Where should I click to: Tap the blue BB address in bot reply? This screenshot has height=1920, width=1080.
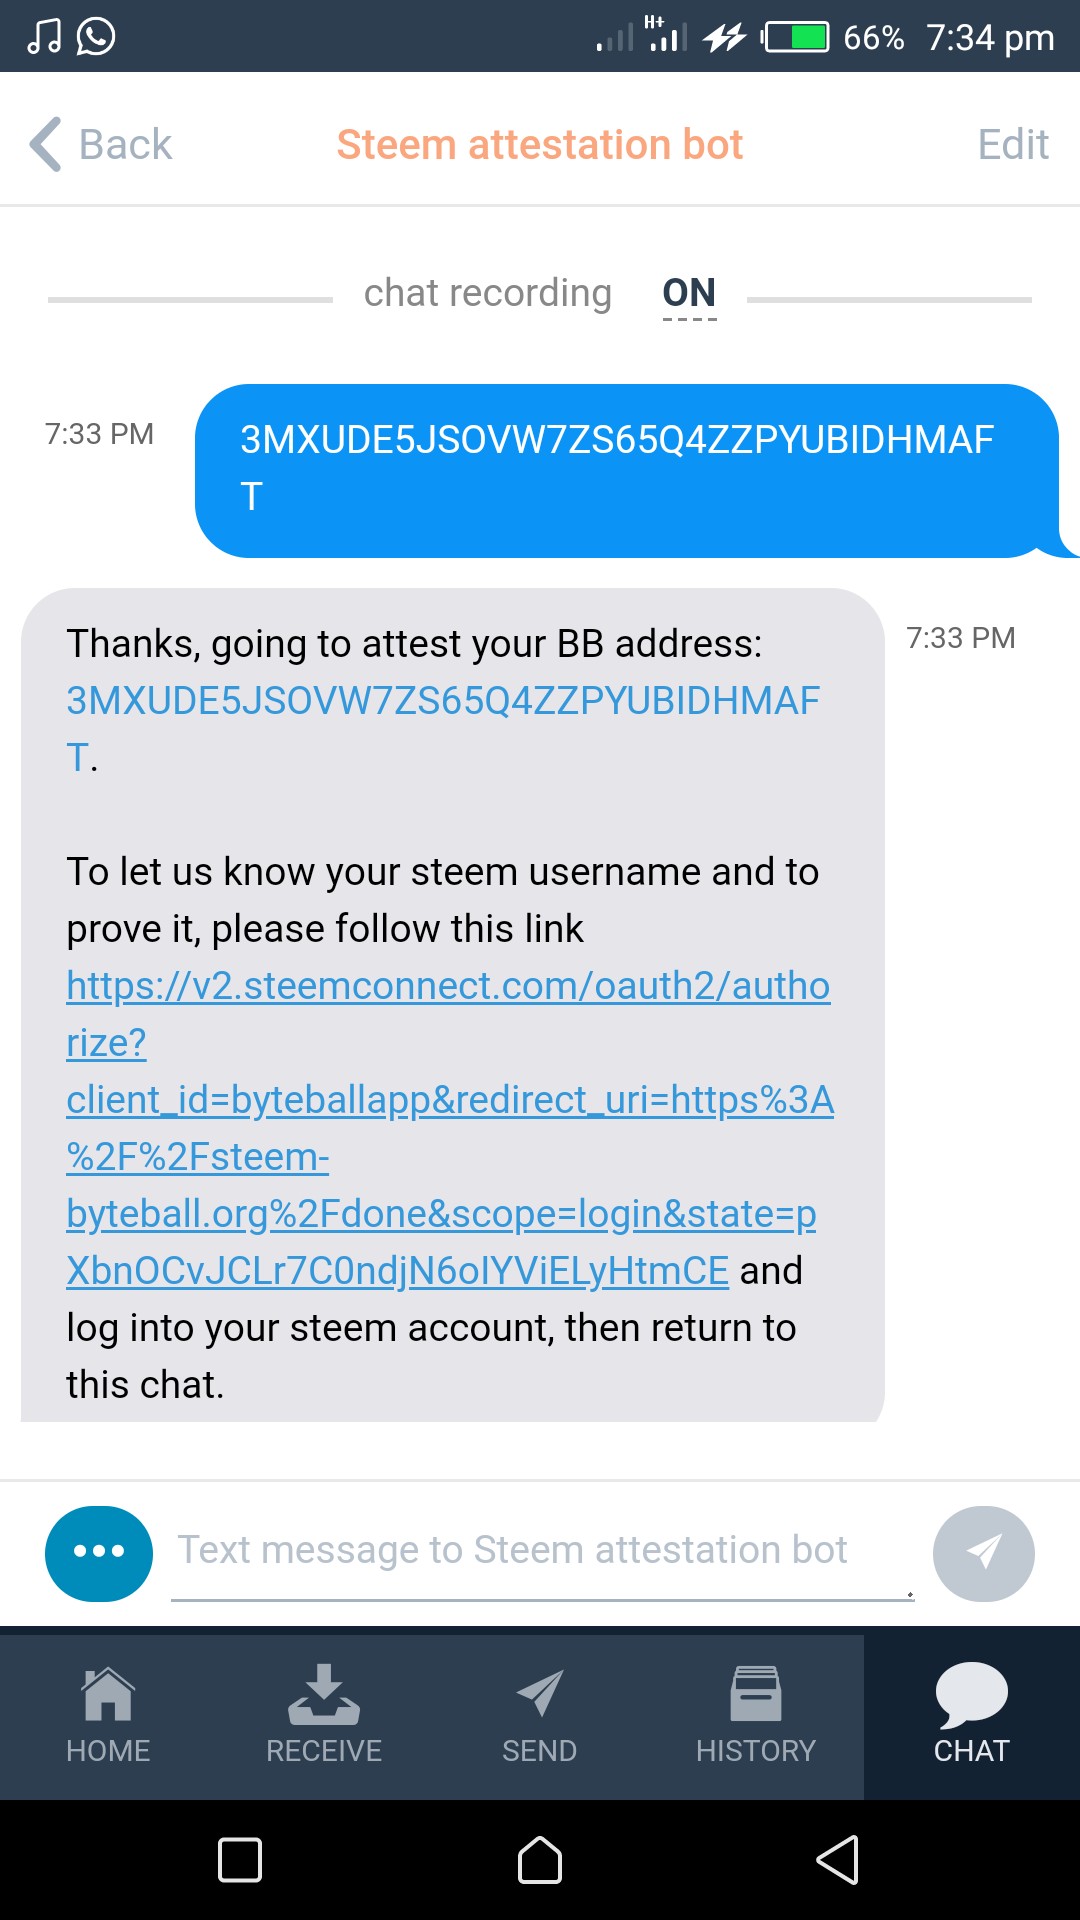443,729
